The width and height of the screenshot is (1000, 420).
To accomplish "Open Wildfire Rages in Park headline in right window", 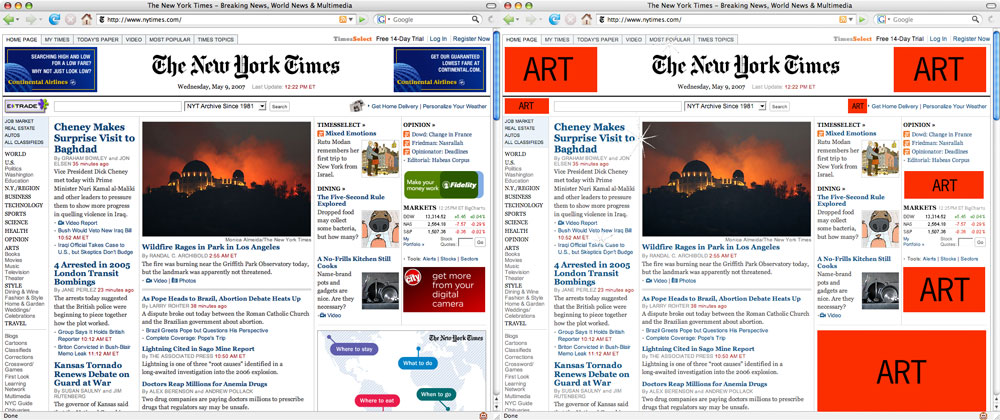I will [x=710, y=247].
